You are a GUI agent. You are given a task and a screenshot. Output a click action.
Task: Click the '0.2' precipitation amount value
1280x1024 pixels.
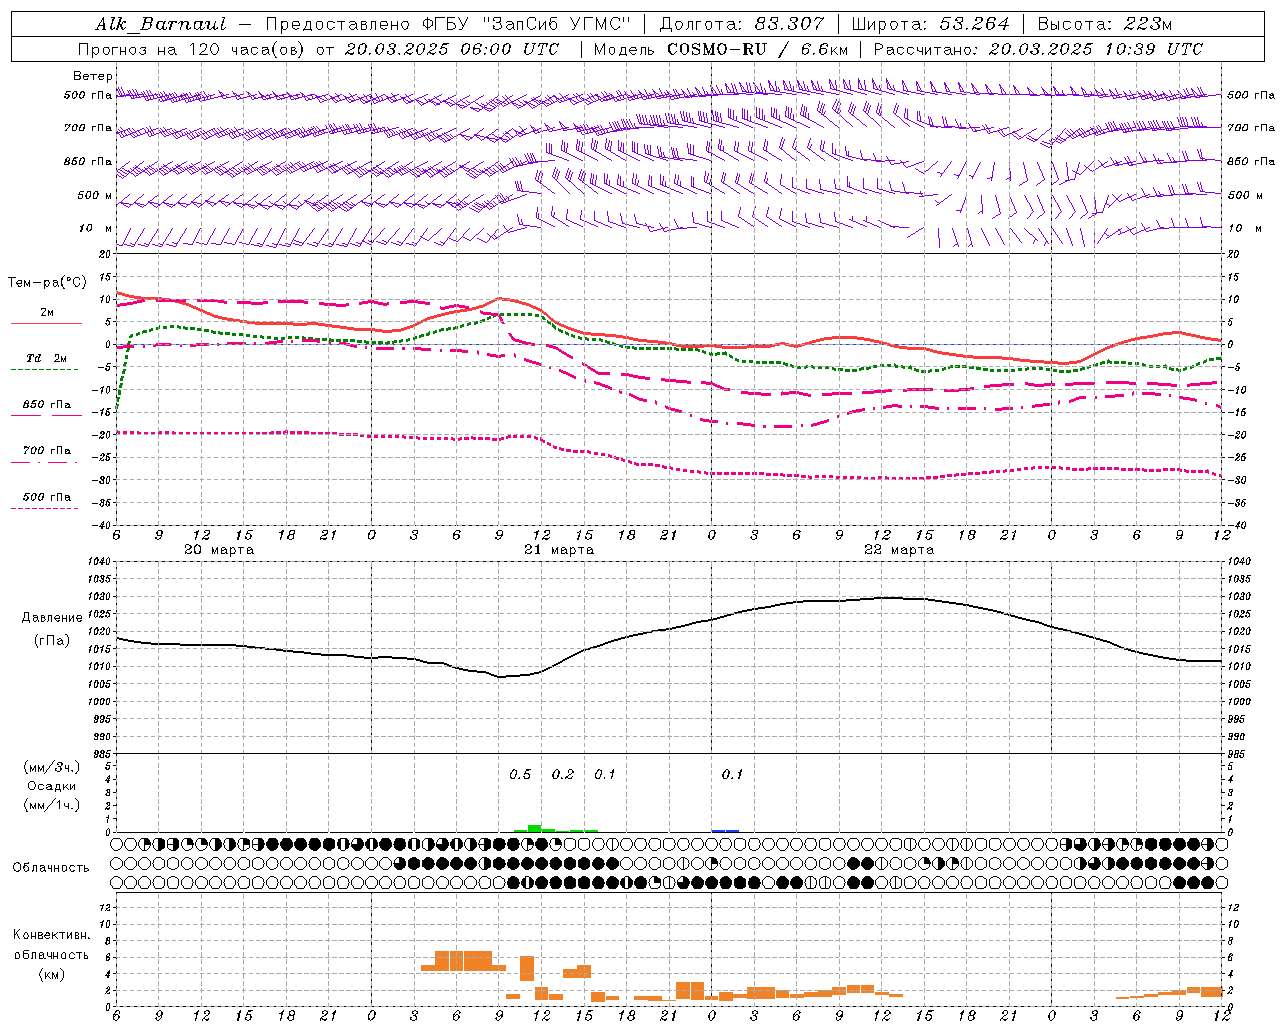tap(563, 775)
